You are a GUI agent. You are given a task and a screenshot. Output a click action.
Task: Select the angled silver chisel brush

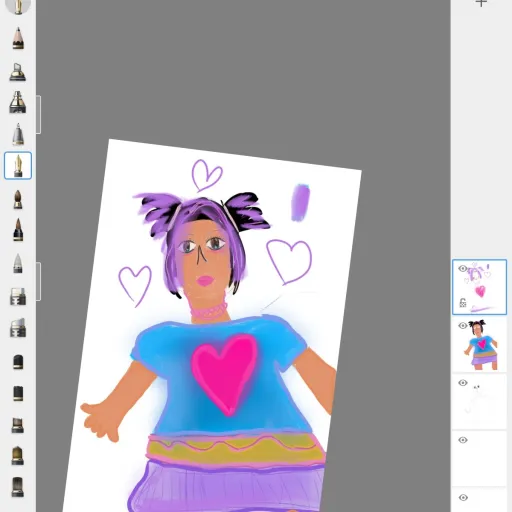point(18,327)
